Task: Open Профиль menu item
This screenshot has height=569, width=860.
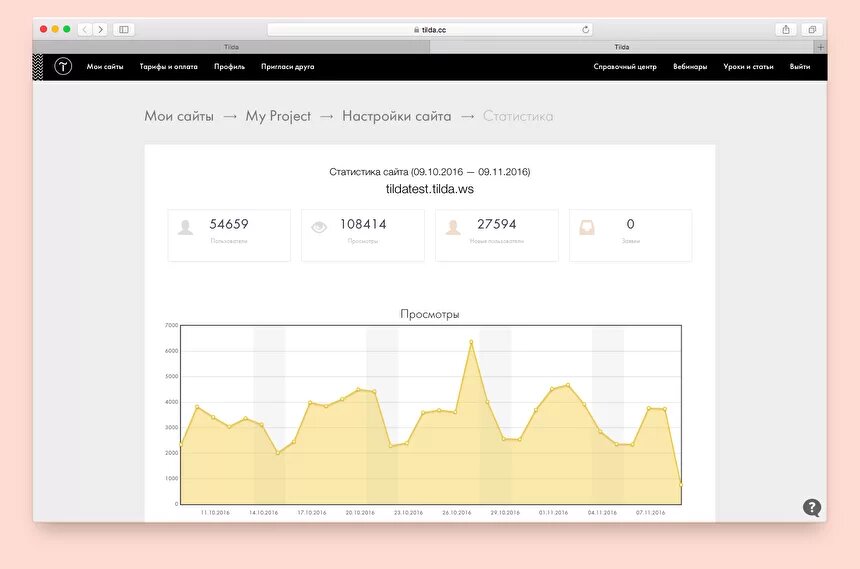Action: (x=229, y=66)
